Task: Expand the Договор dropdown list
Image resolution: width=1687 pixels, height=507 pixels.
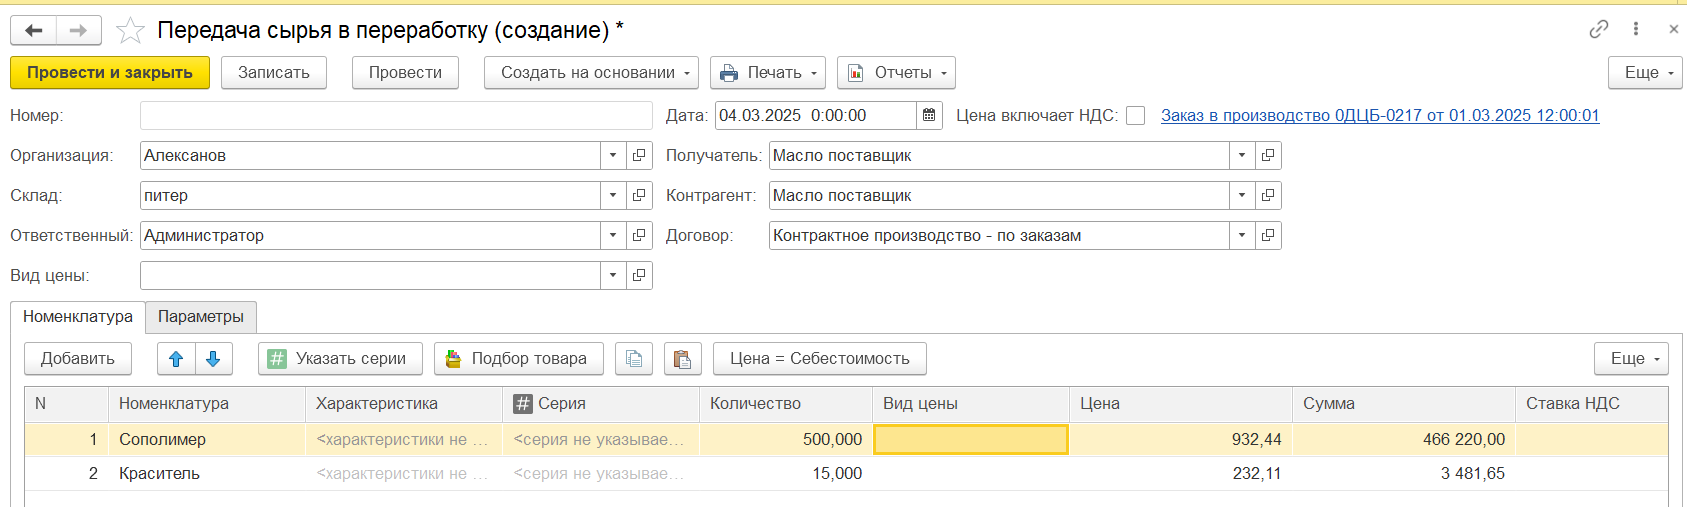Action: point(1242,236)
